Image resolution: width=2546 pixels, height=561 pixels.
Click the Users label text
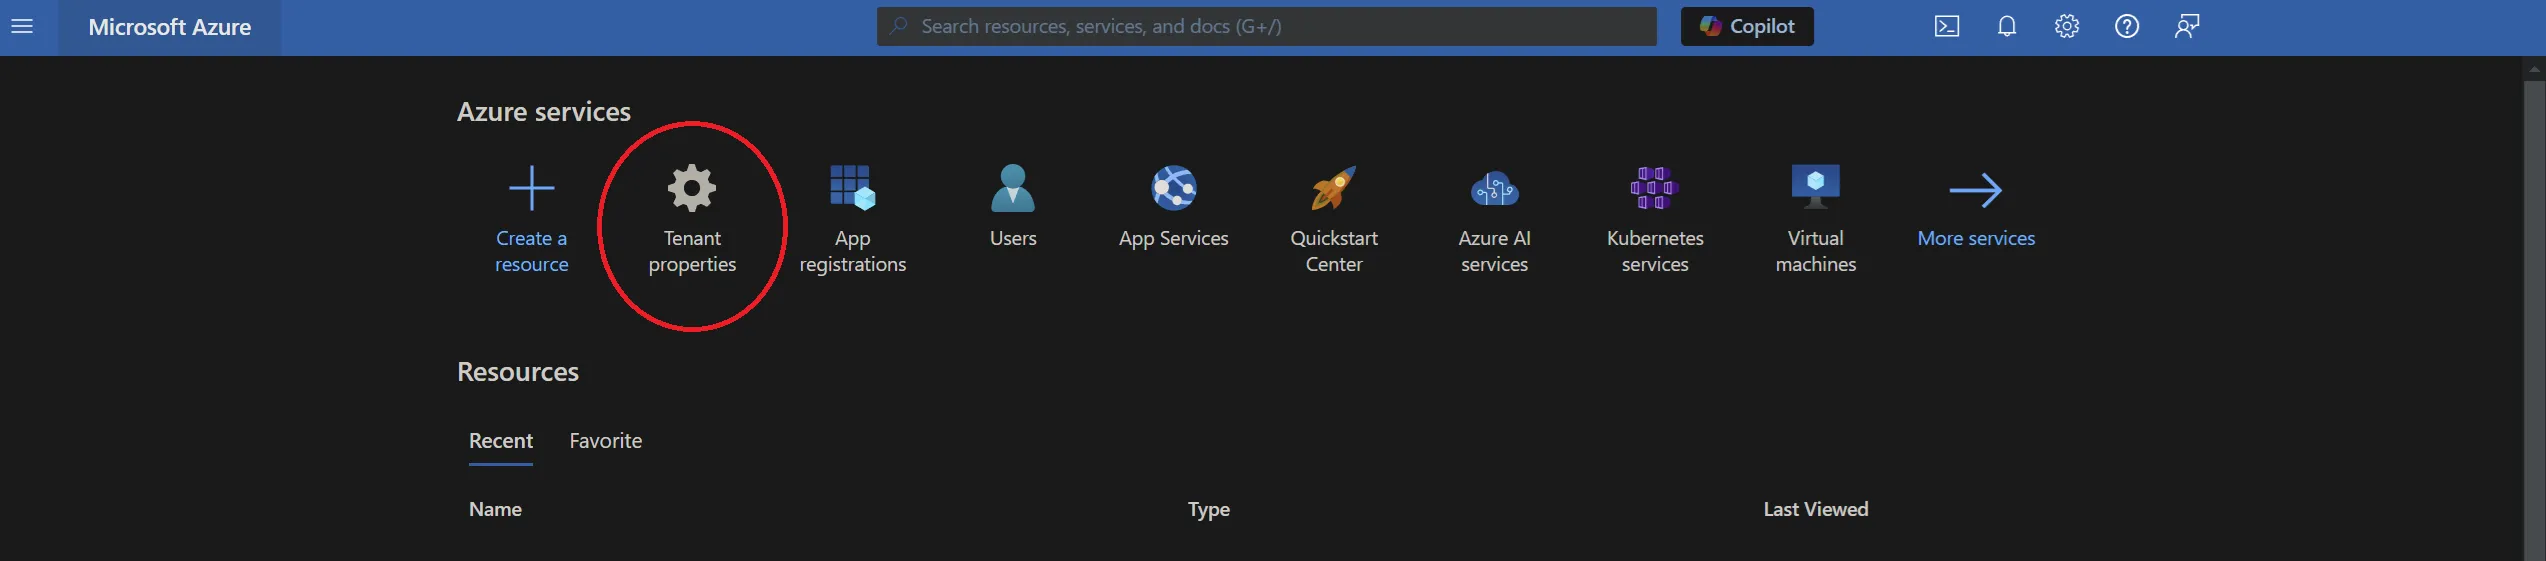click(1013, 238)
